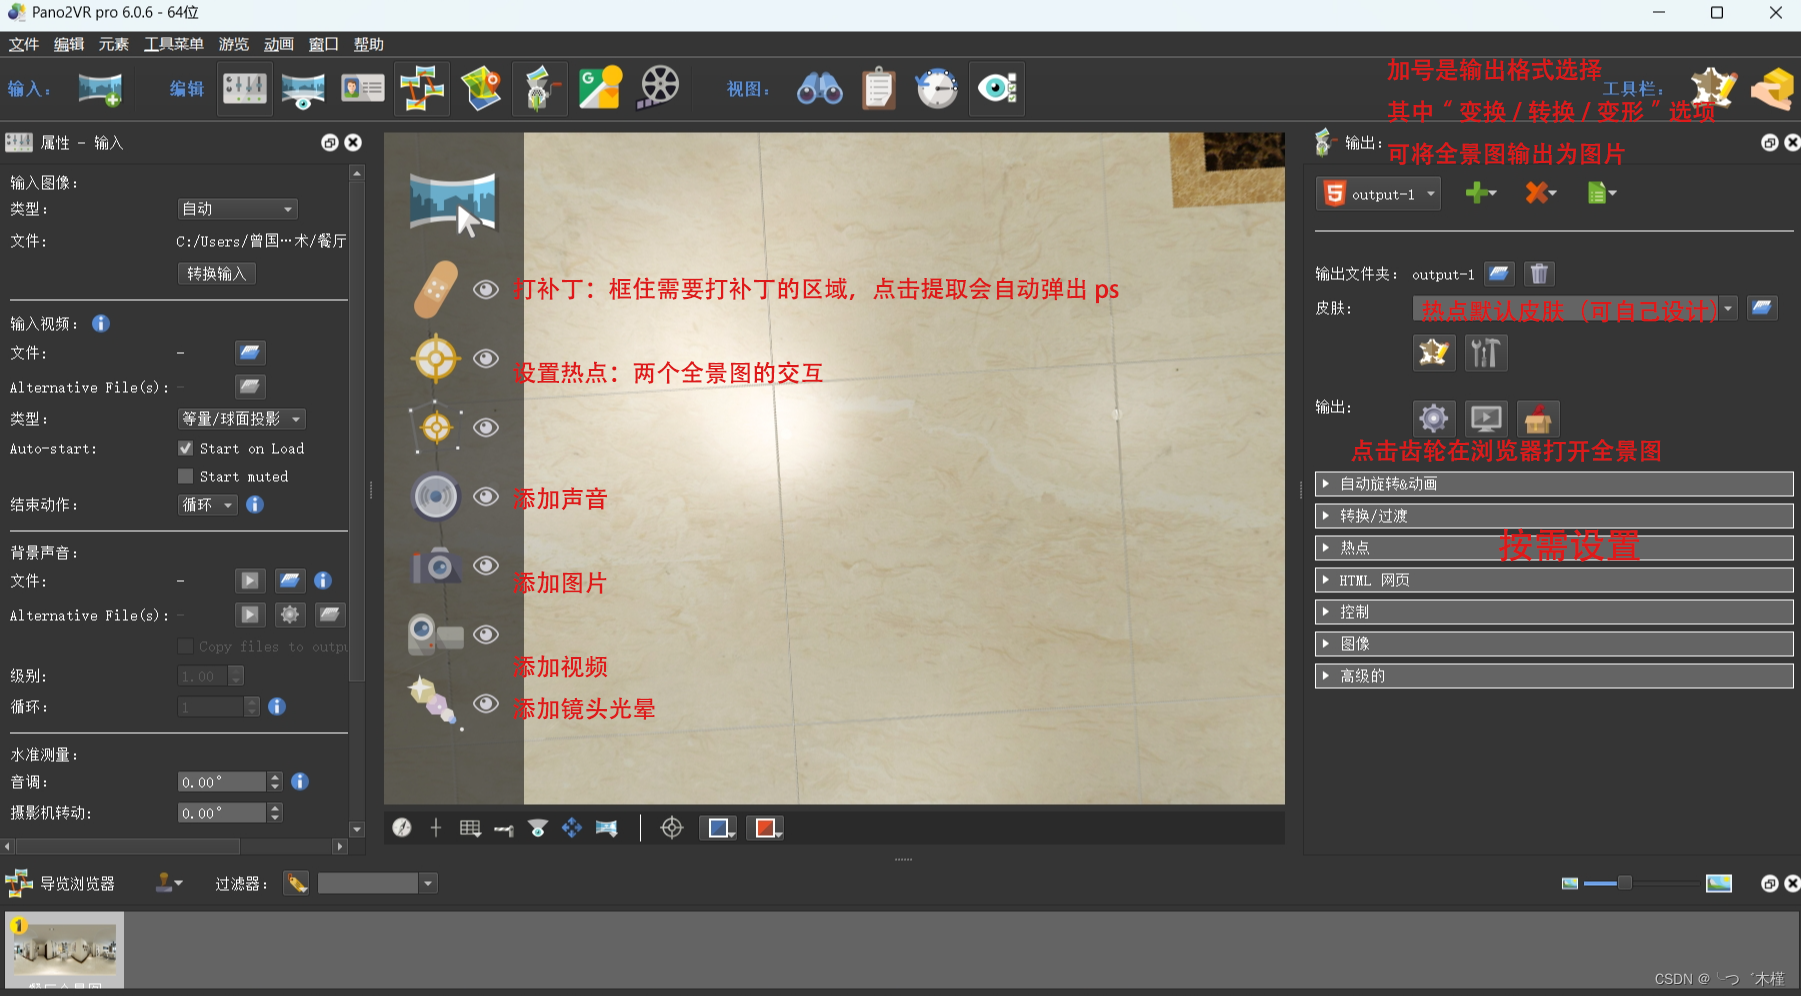Click the trash icon next to output folder

1540,274
